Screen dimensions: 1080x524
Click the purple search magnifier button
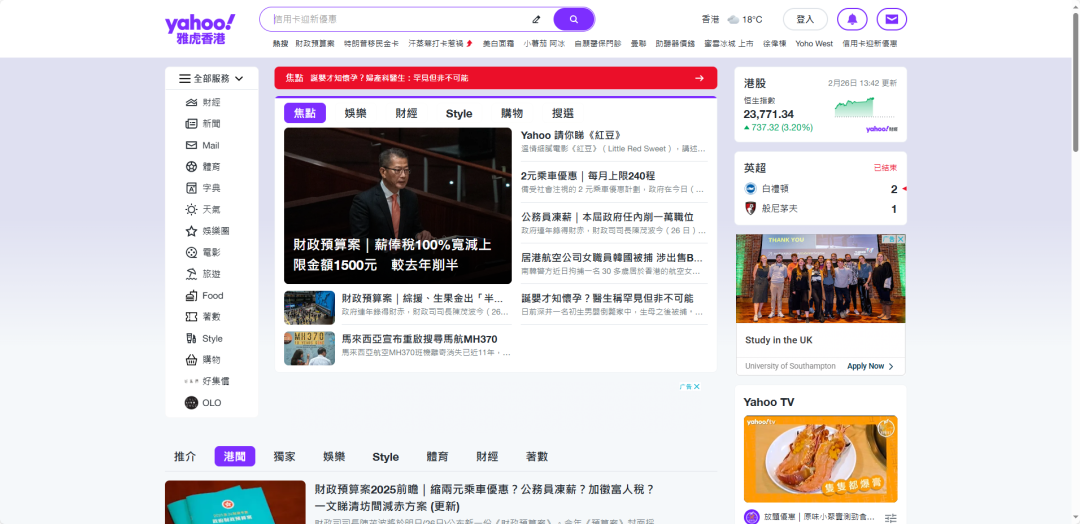tap(573, 19)
